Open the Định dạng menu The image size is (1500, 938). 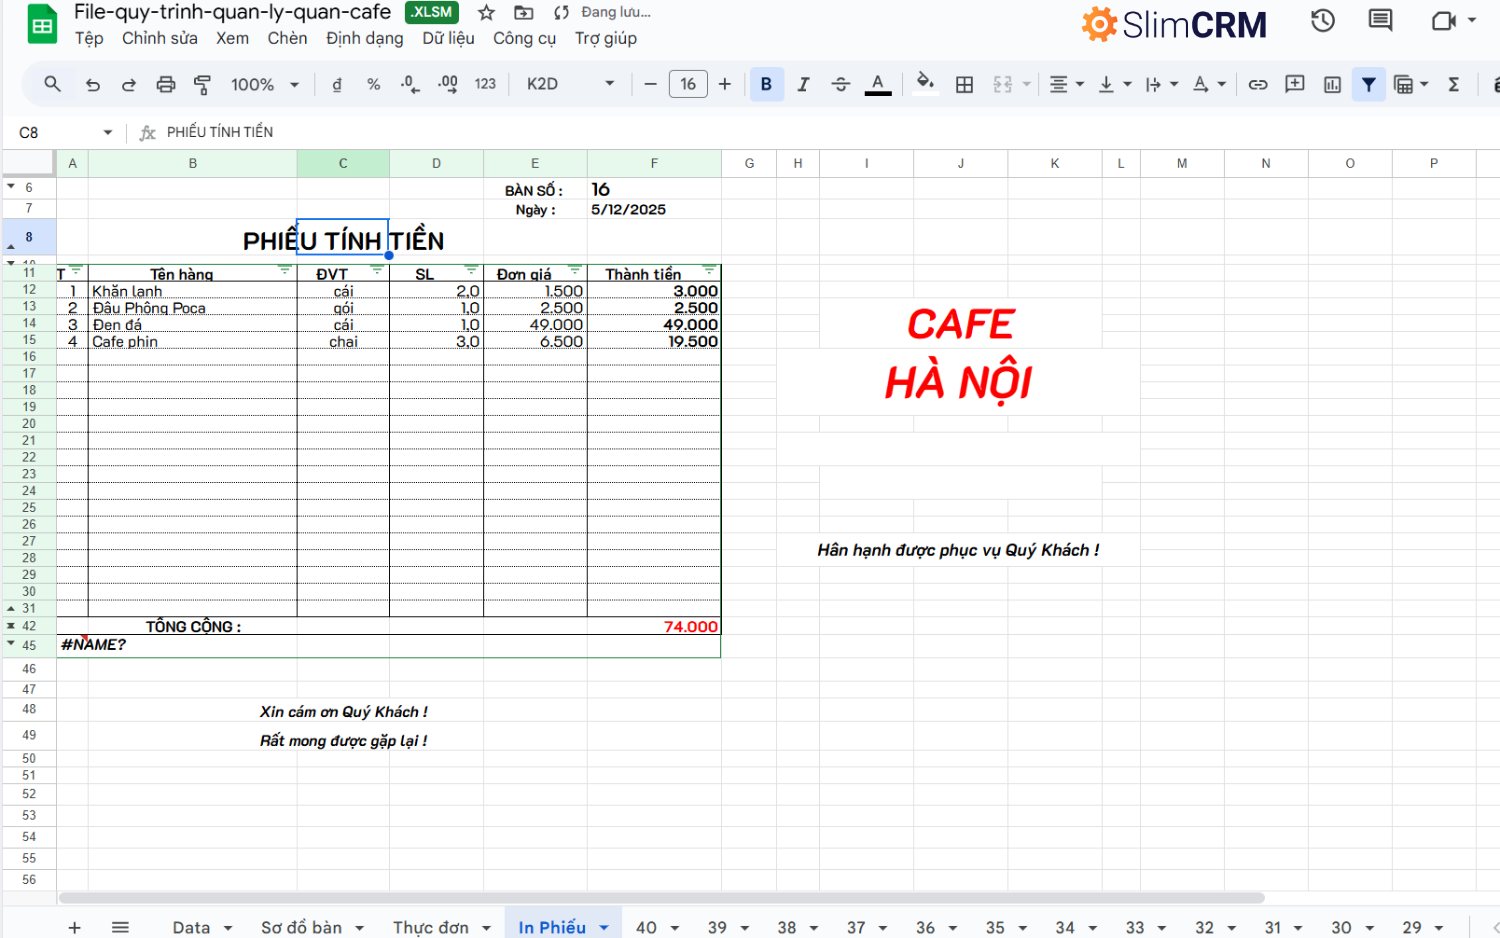pos(364,38)
